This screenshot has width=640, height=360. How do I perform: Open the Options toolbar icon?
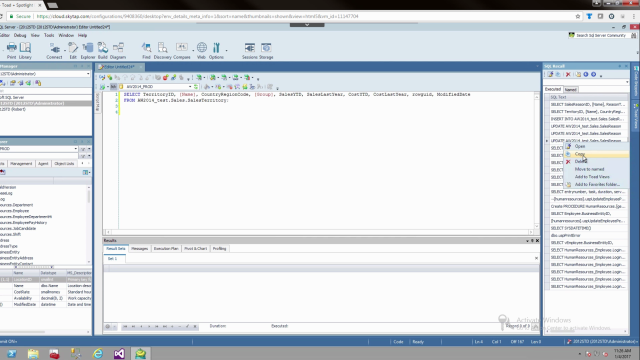(216, 51)
